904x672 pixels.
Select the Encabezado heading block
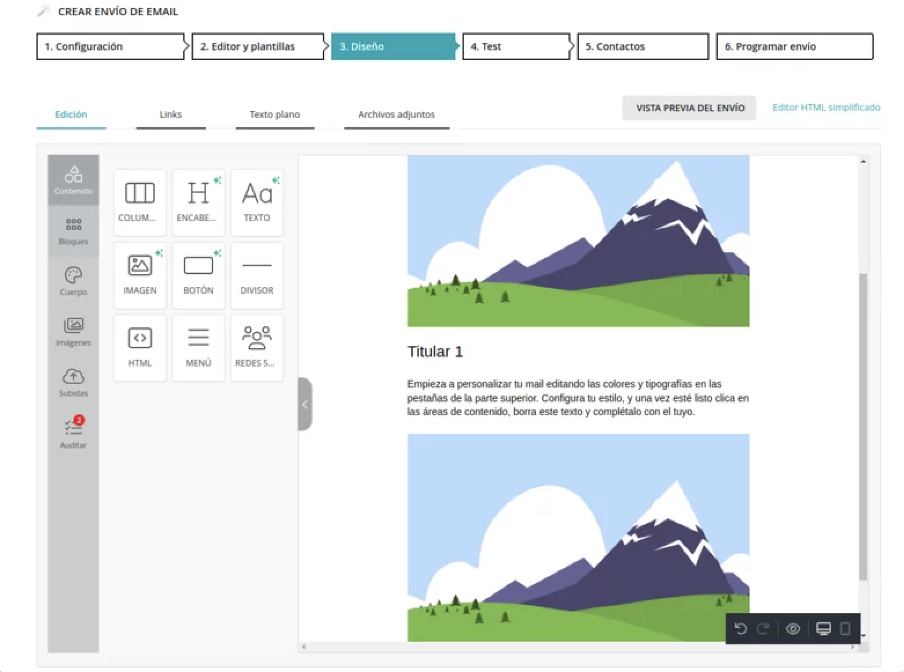[198, 202]
